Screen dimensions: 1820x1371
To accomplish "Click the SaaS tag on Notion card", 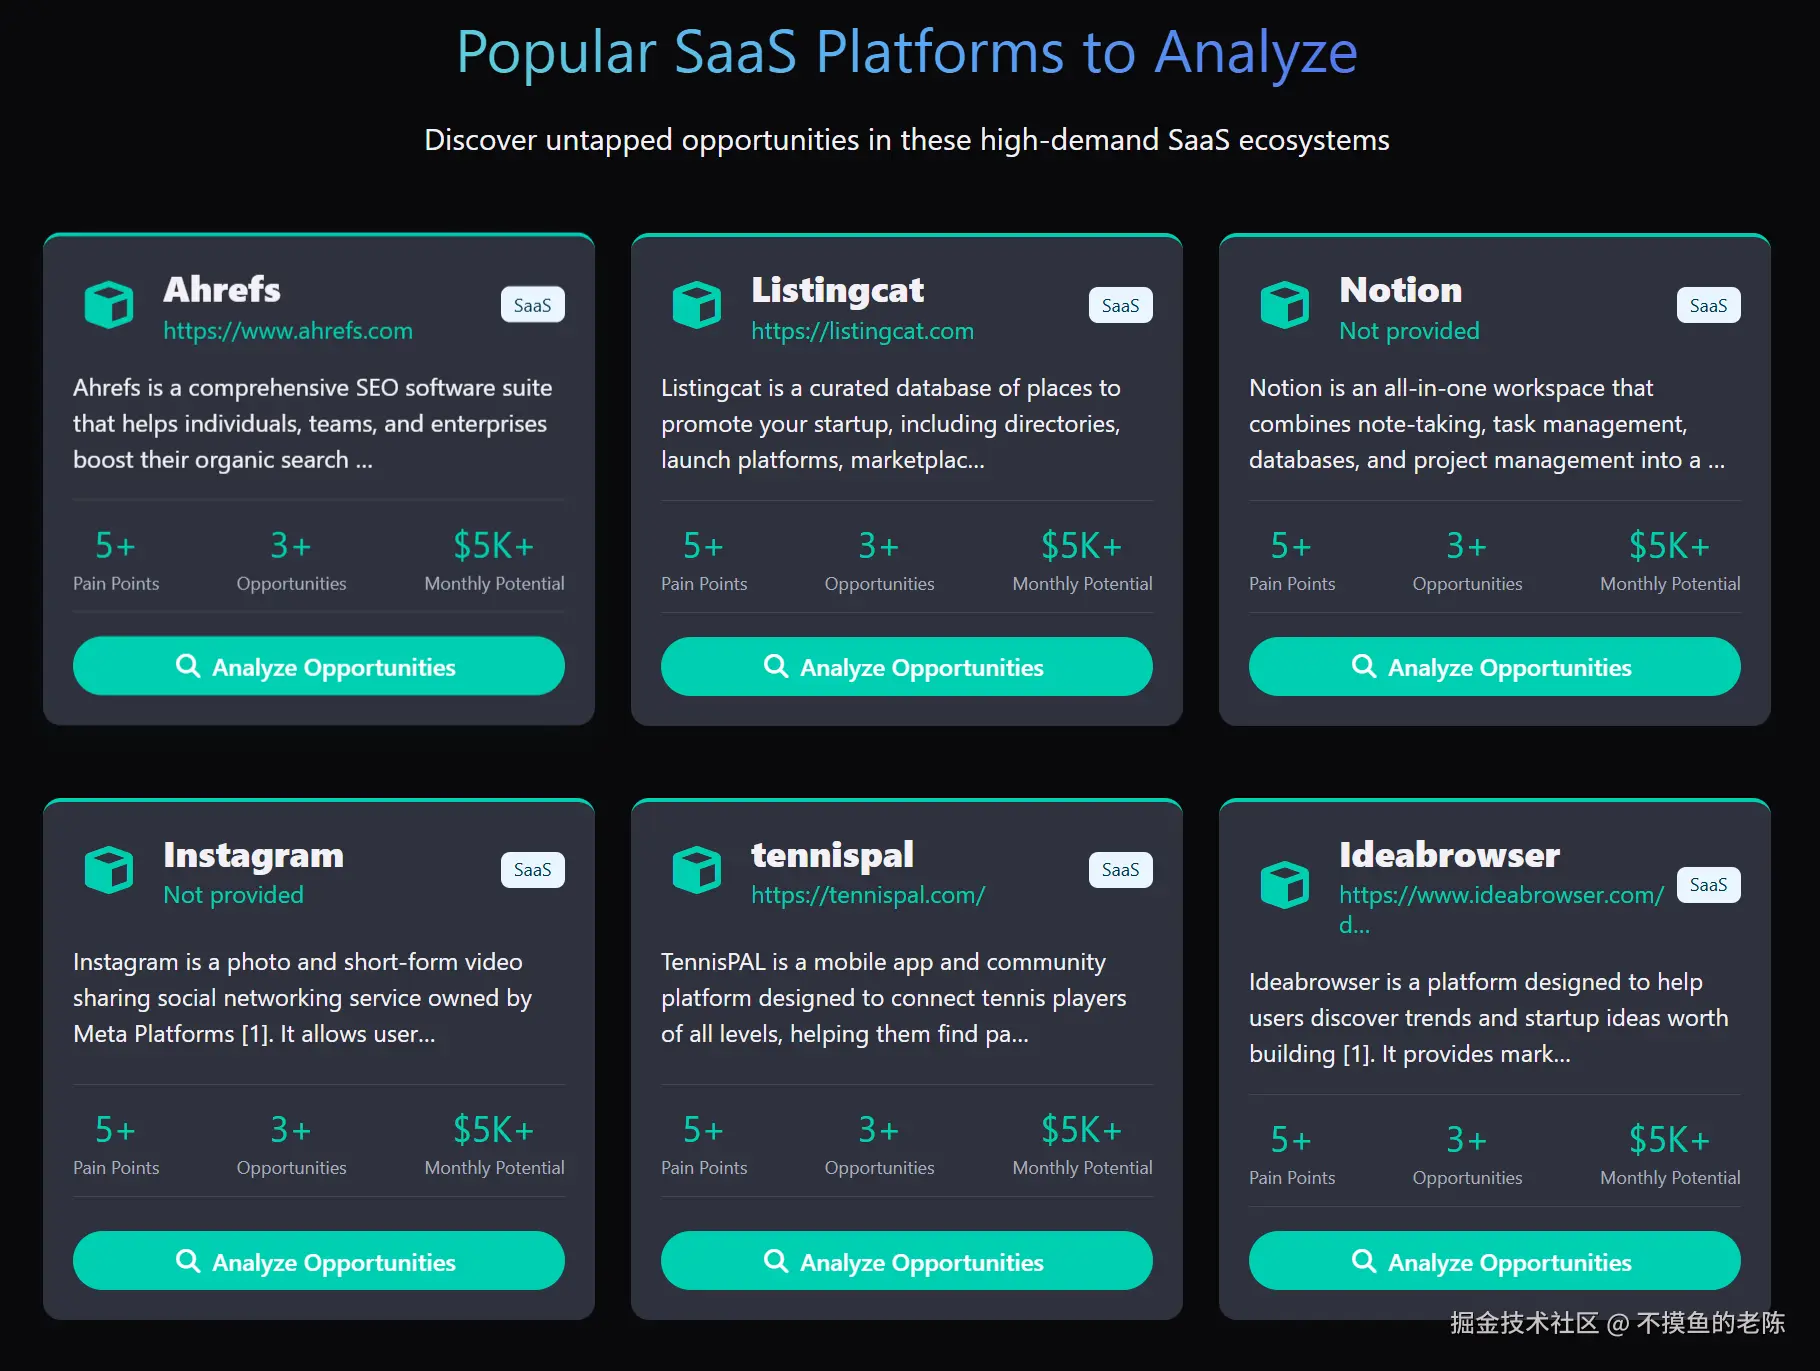I will click(1708, 305).
